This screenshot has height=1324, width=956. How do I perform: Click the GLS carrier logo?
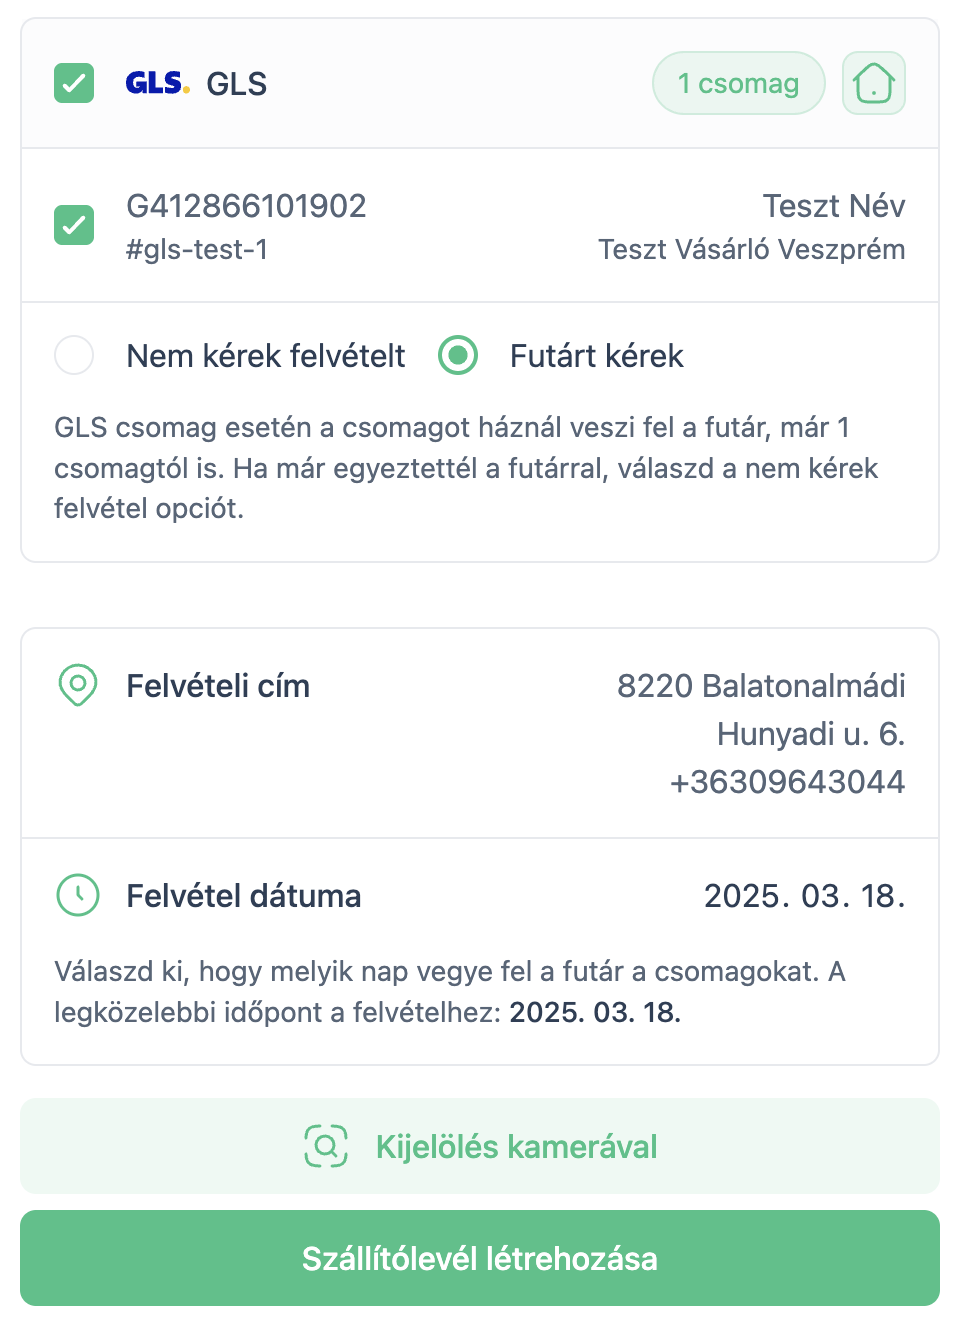pyautogui.click(x=157, y=83)
